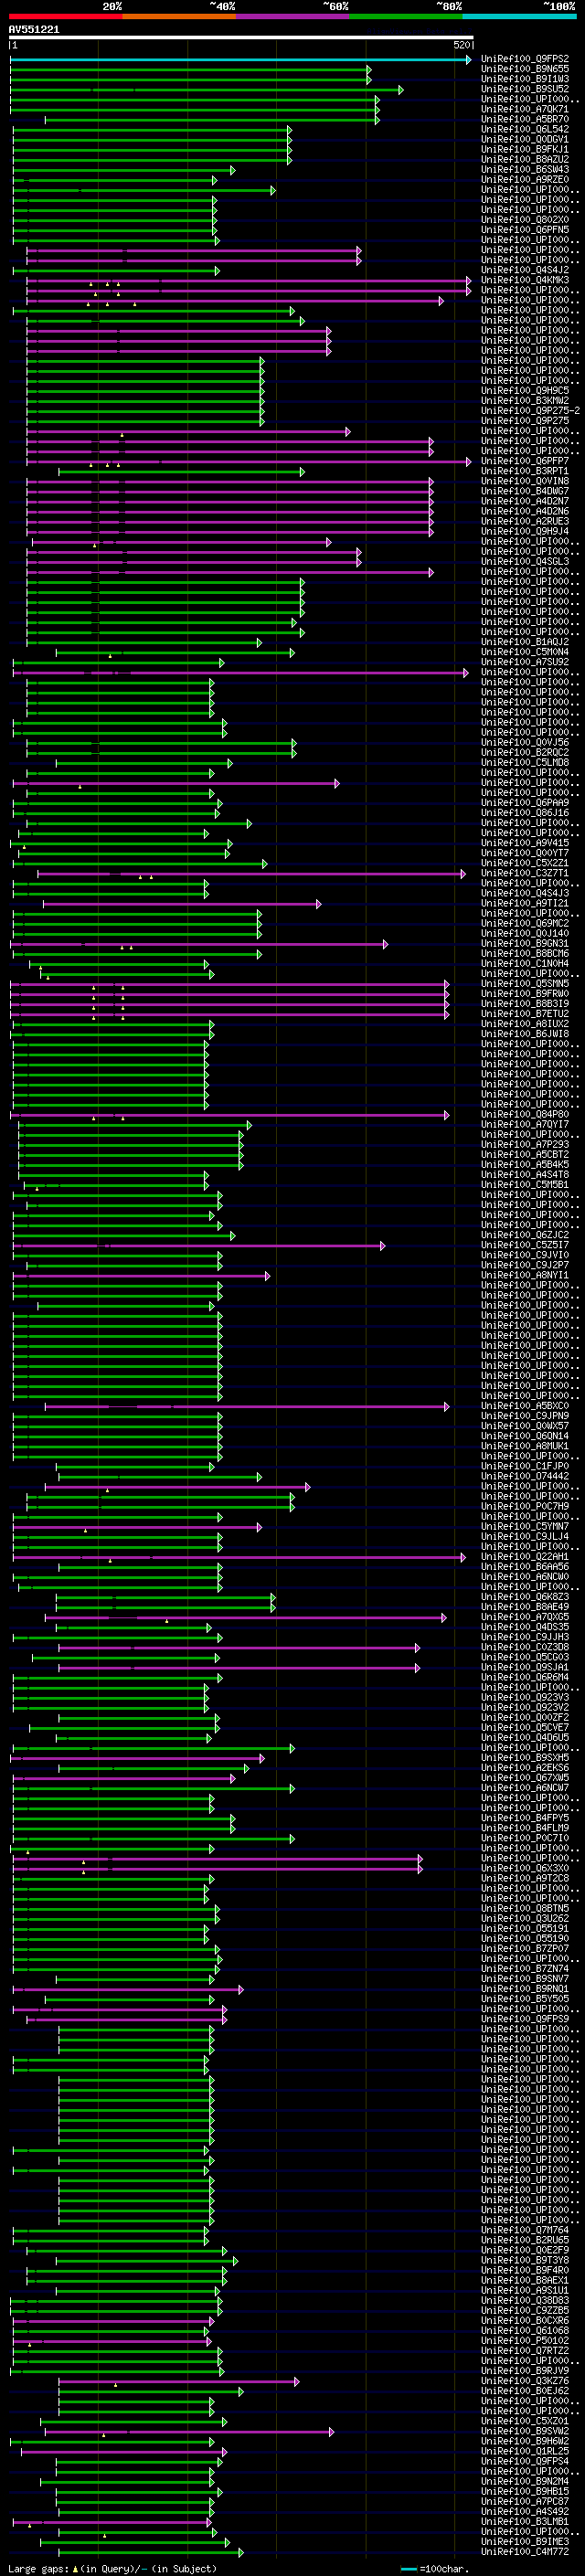
Task: Open the UniRef100_A7QK71 hit
Action: click(x=525, y=110)
